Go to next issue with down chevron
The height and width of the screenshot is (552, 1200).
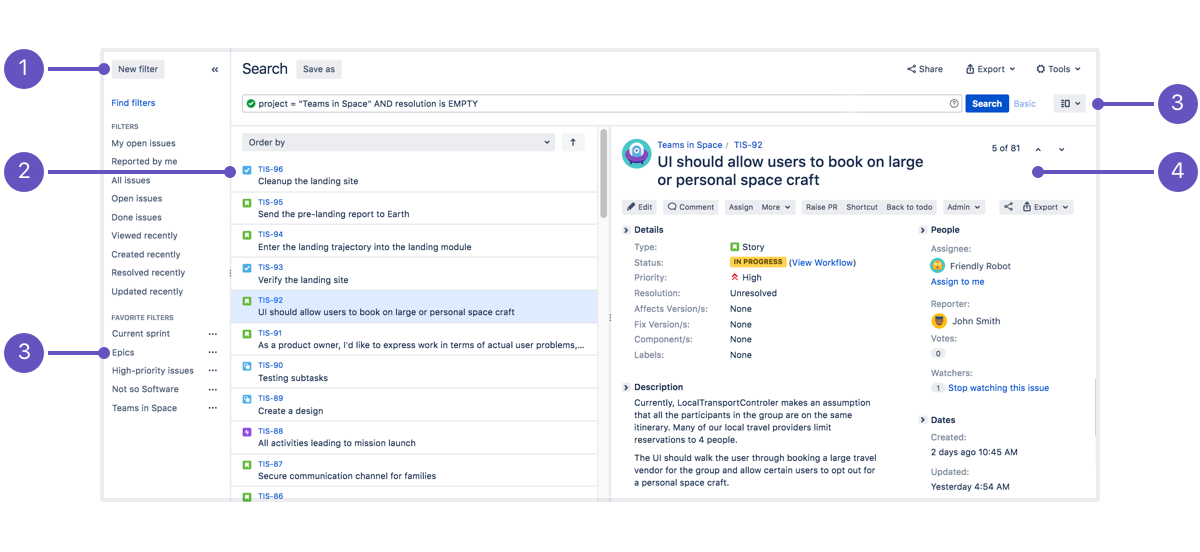pos(1061,149)
